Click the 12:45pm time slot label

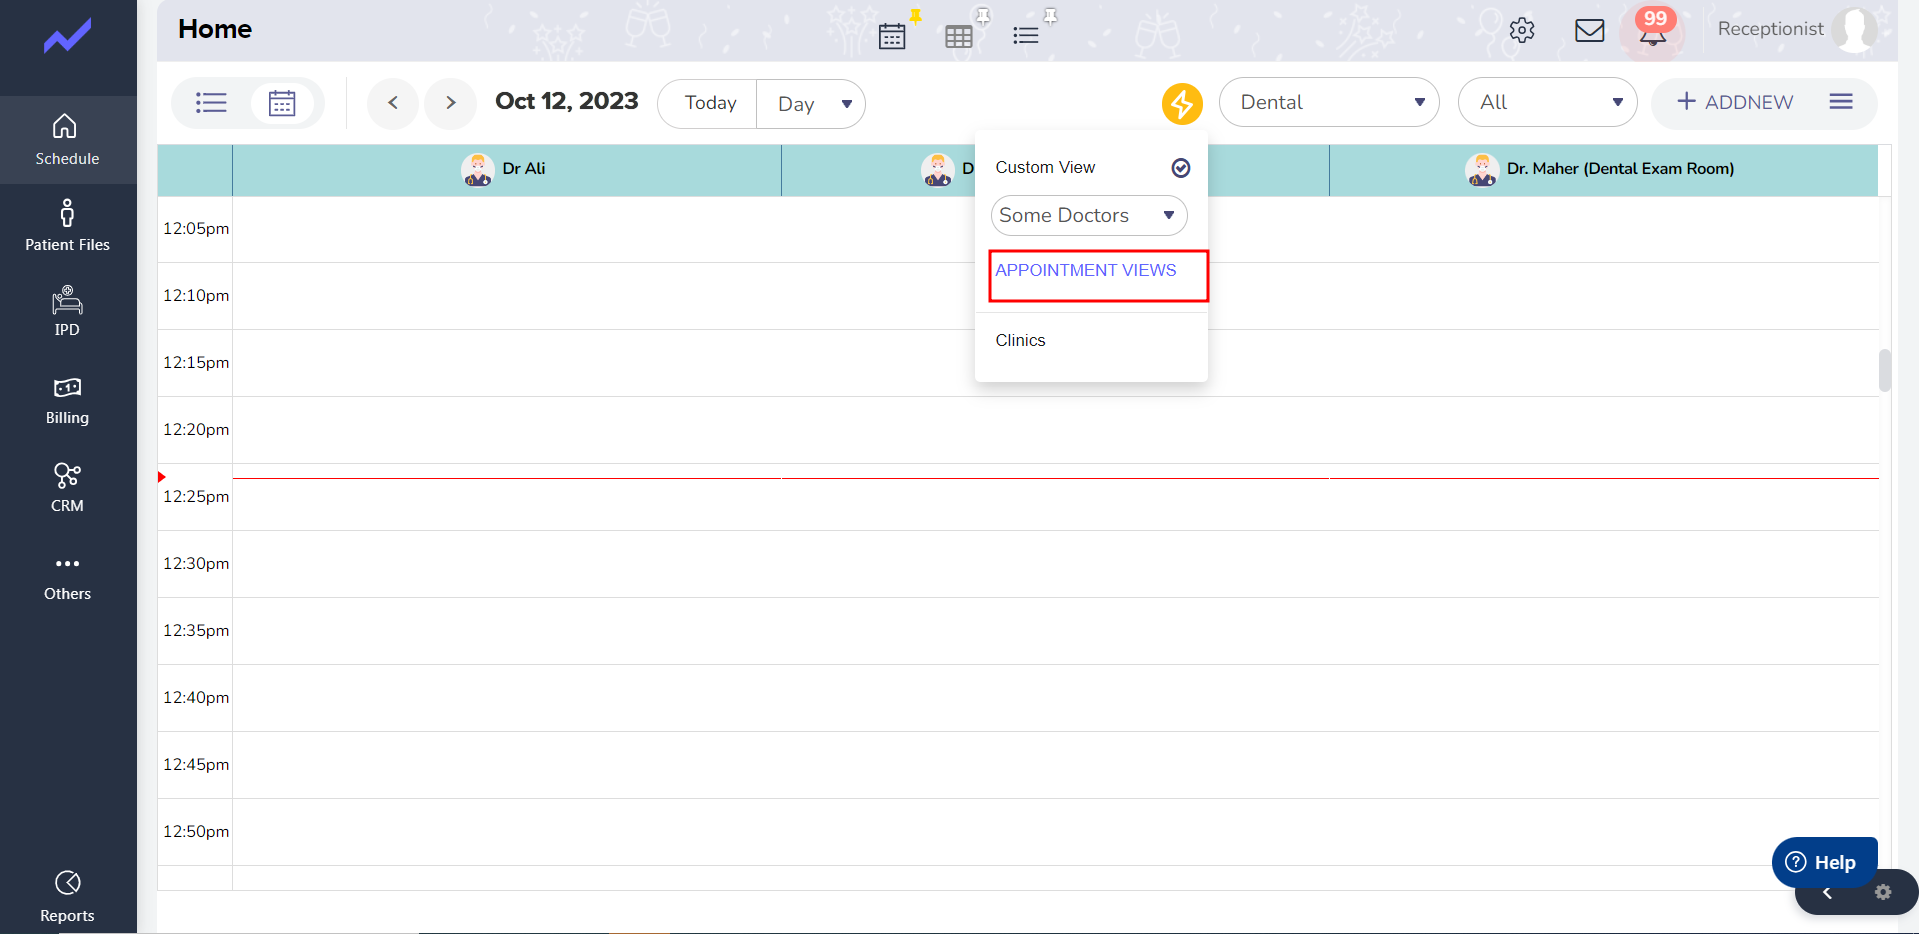[x=196, y=764]
